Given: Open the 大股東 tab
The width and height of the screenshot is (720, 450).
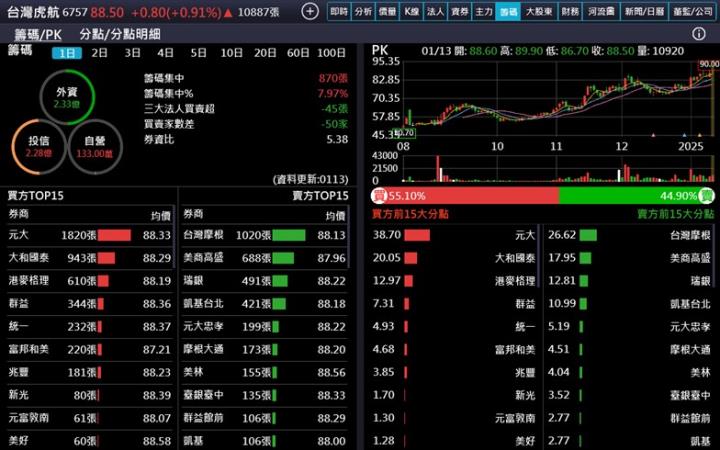Looking at the screenshot, I should (539, 11).
